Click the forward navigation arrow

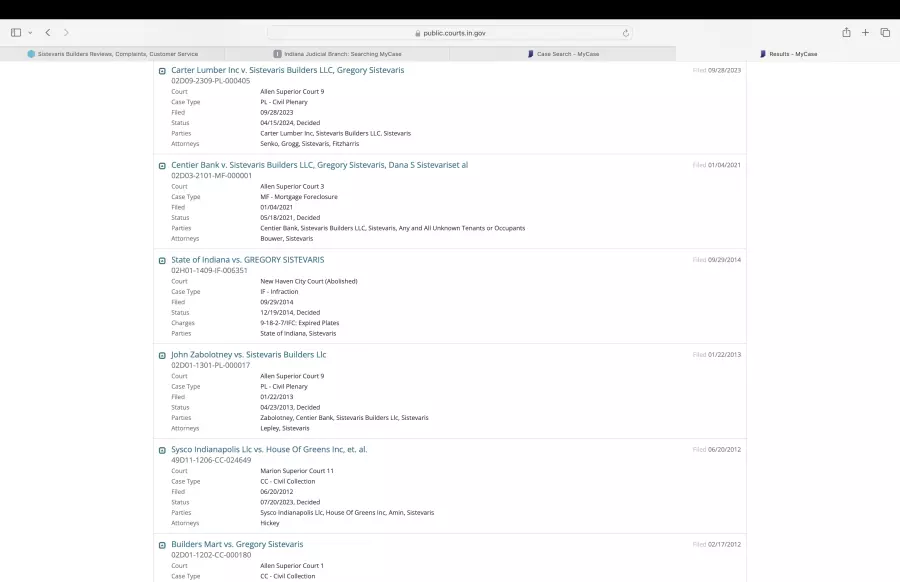coord(66,33)
